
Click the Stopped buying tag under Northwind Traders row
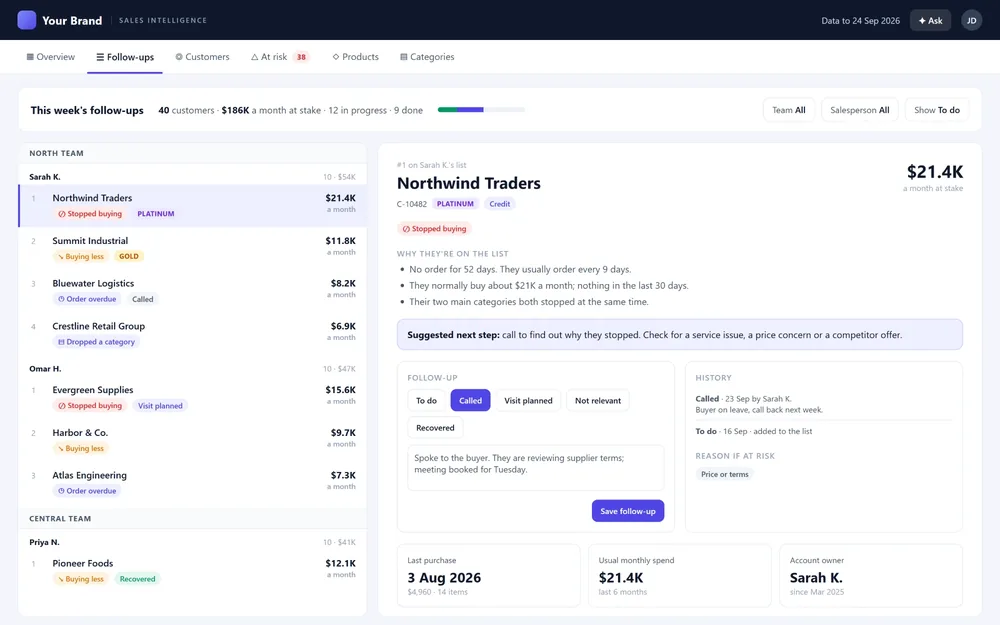tap(89, 214)
